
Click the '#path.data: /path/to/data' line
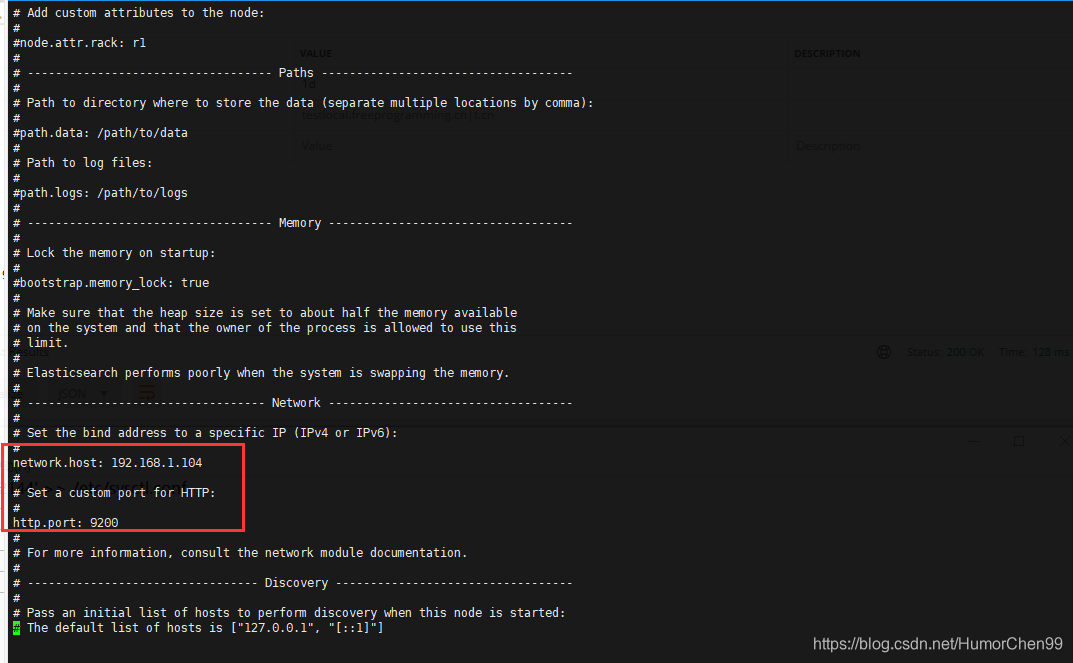pos(100,133)
